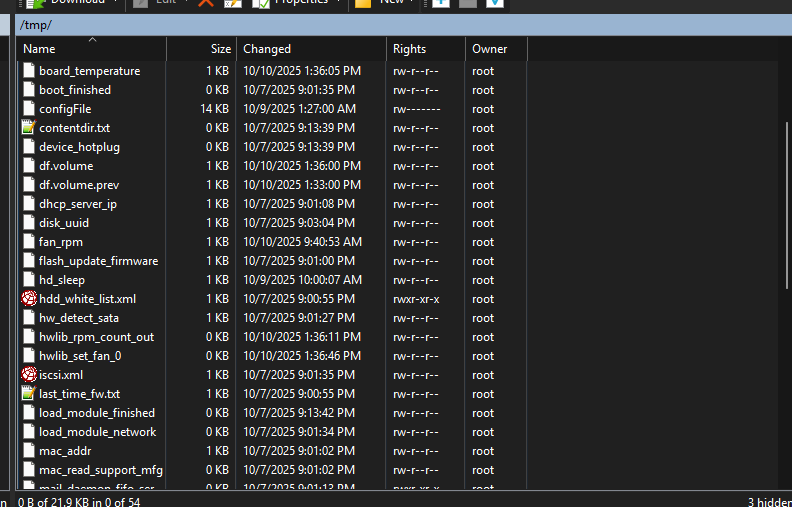
Task: Click the hw_detect_sata file icon
Action: 29,318
